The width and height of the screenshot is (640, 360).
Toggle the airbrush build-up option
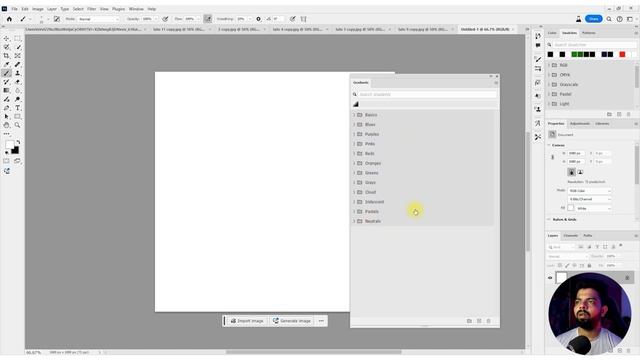point(208,19)
